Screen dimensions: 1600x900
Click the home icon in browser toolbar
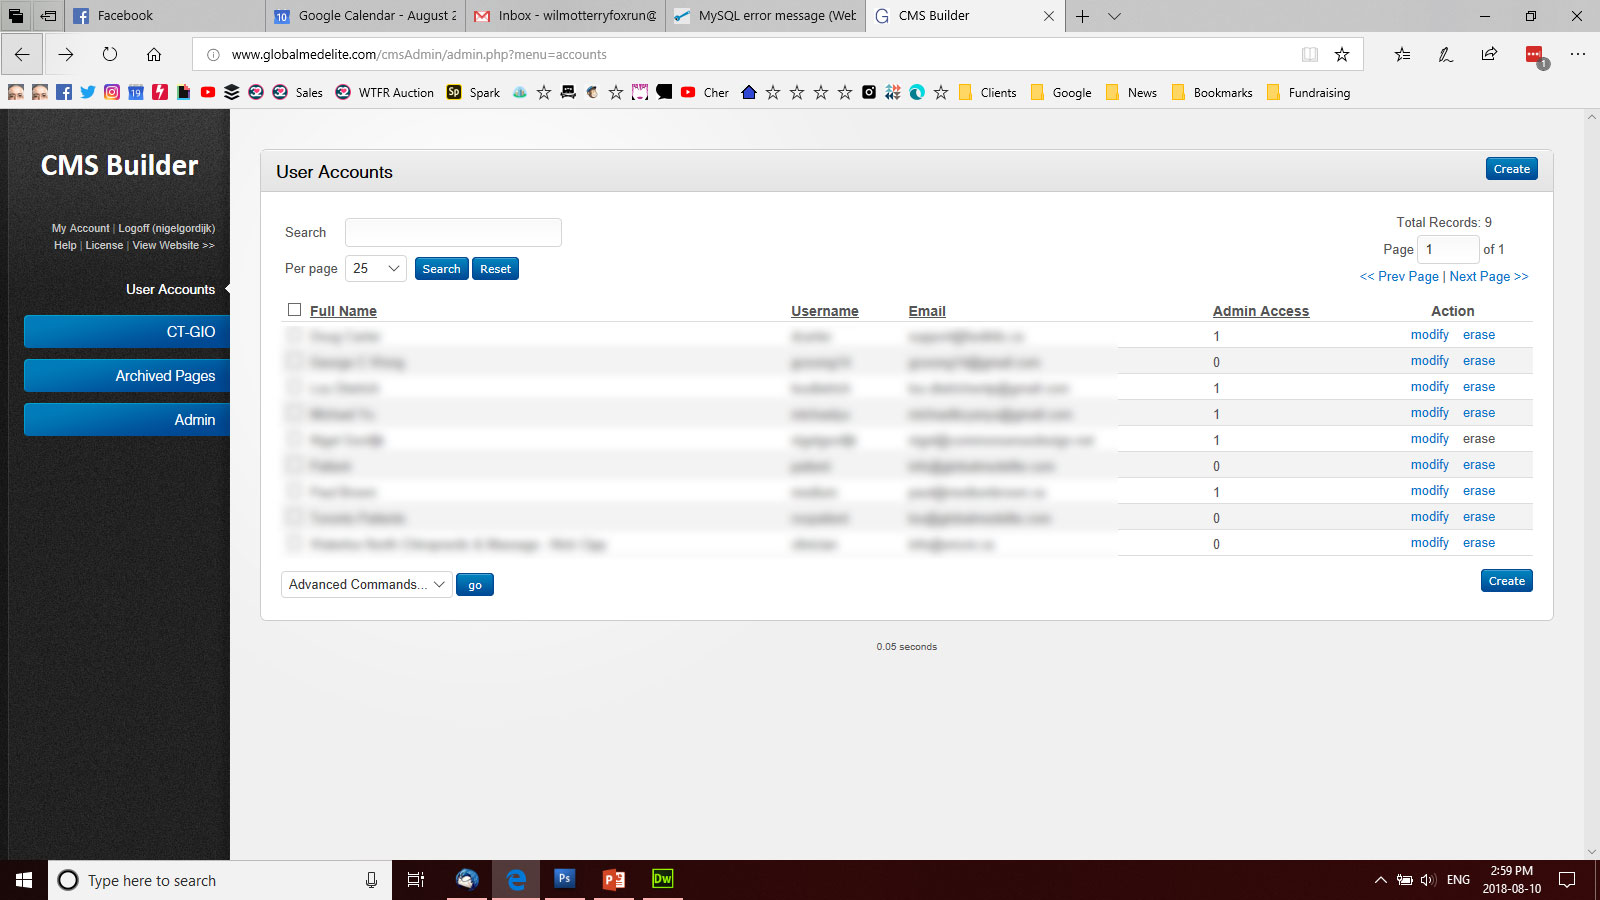tap(154, 55)
